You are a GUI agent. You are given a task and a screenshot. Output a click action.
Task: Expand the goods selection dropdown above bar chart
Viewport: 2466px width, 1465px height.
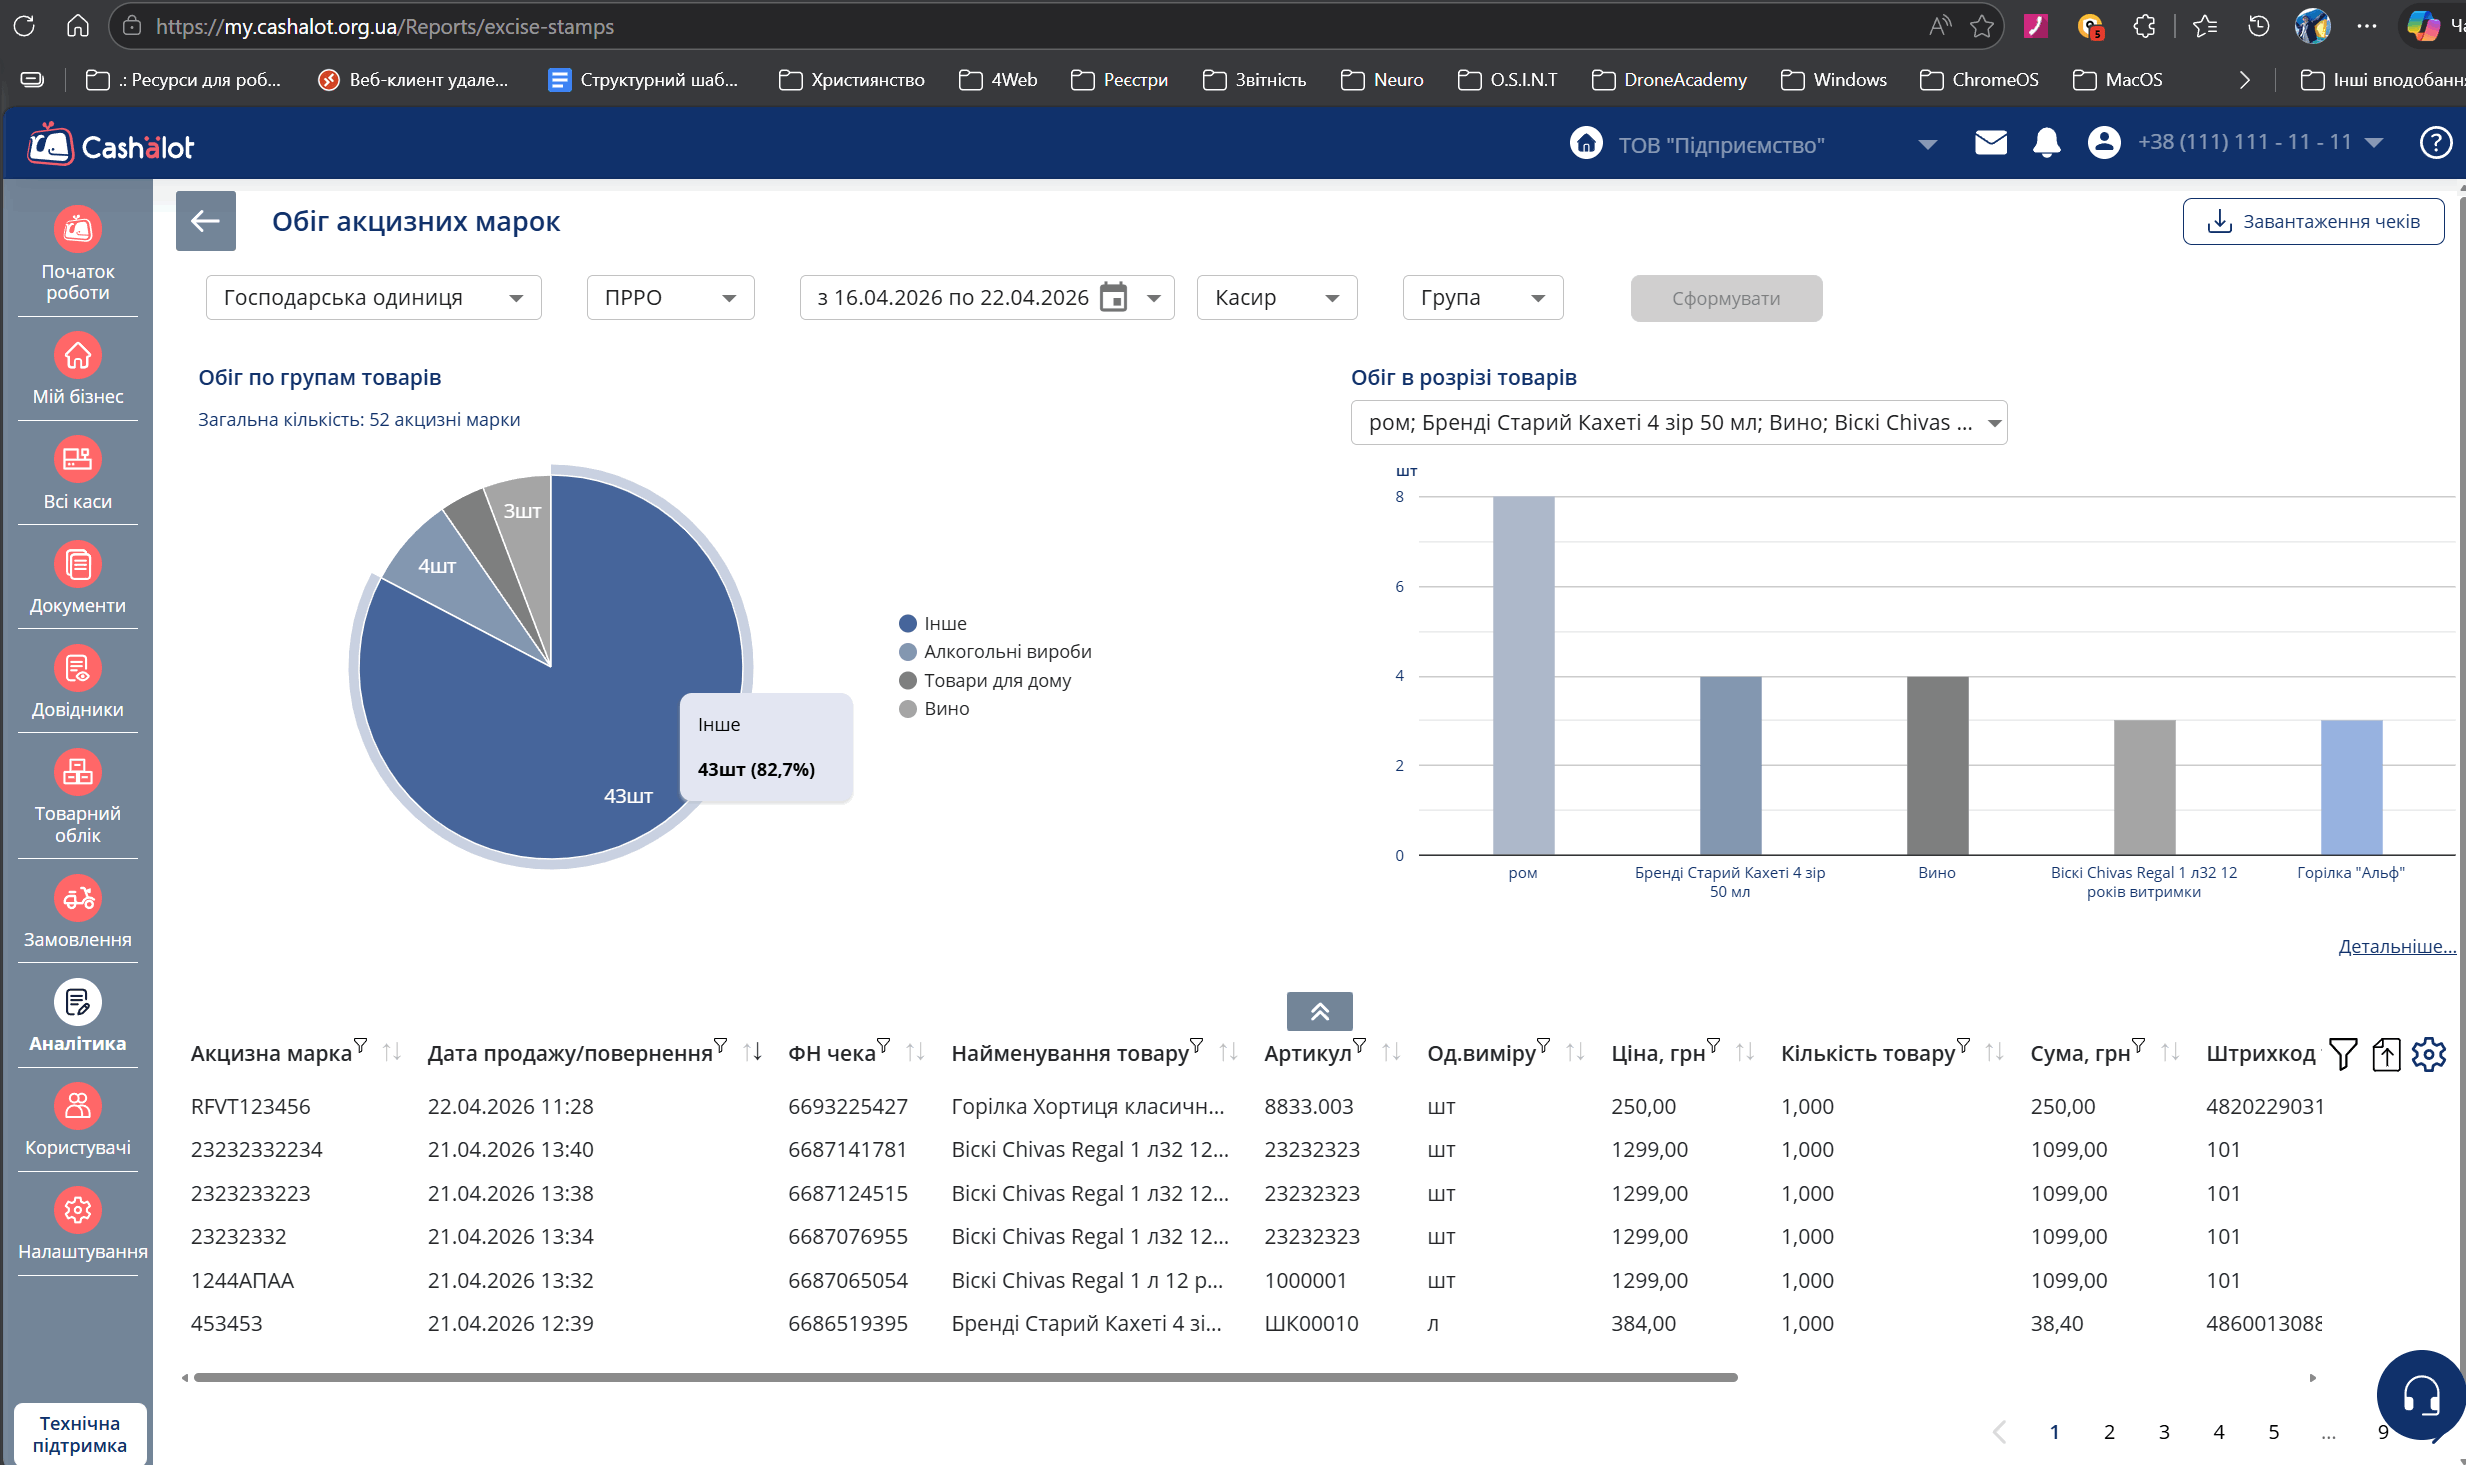coord(1678,423)
